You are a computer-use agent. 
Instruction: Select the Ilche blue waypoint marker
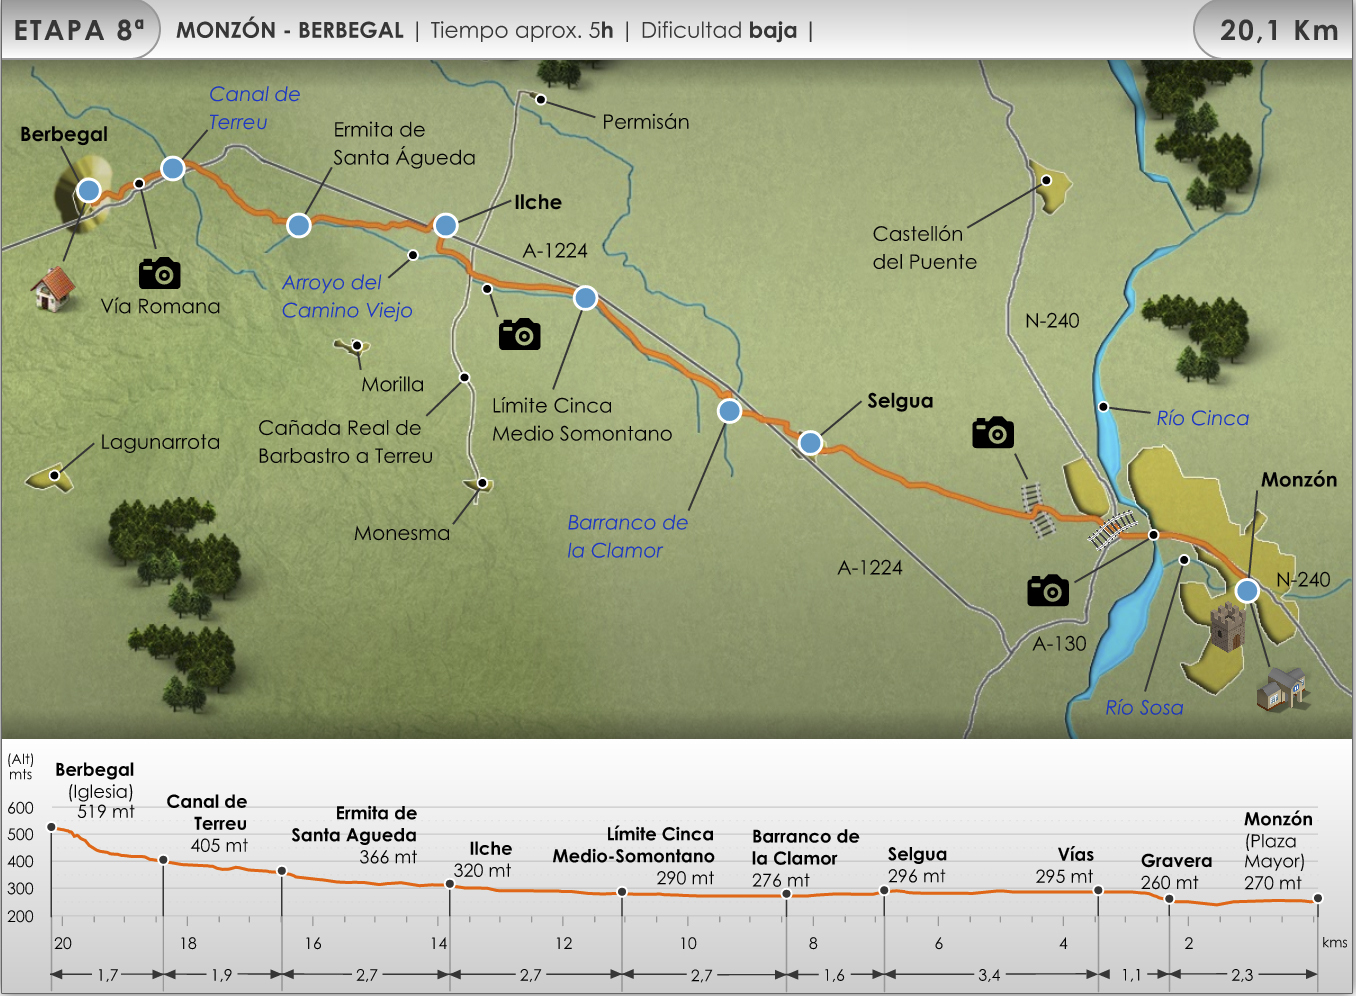pos(446,225)
